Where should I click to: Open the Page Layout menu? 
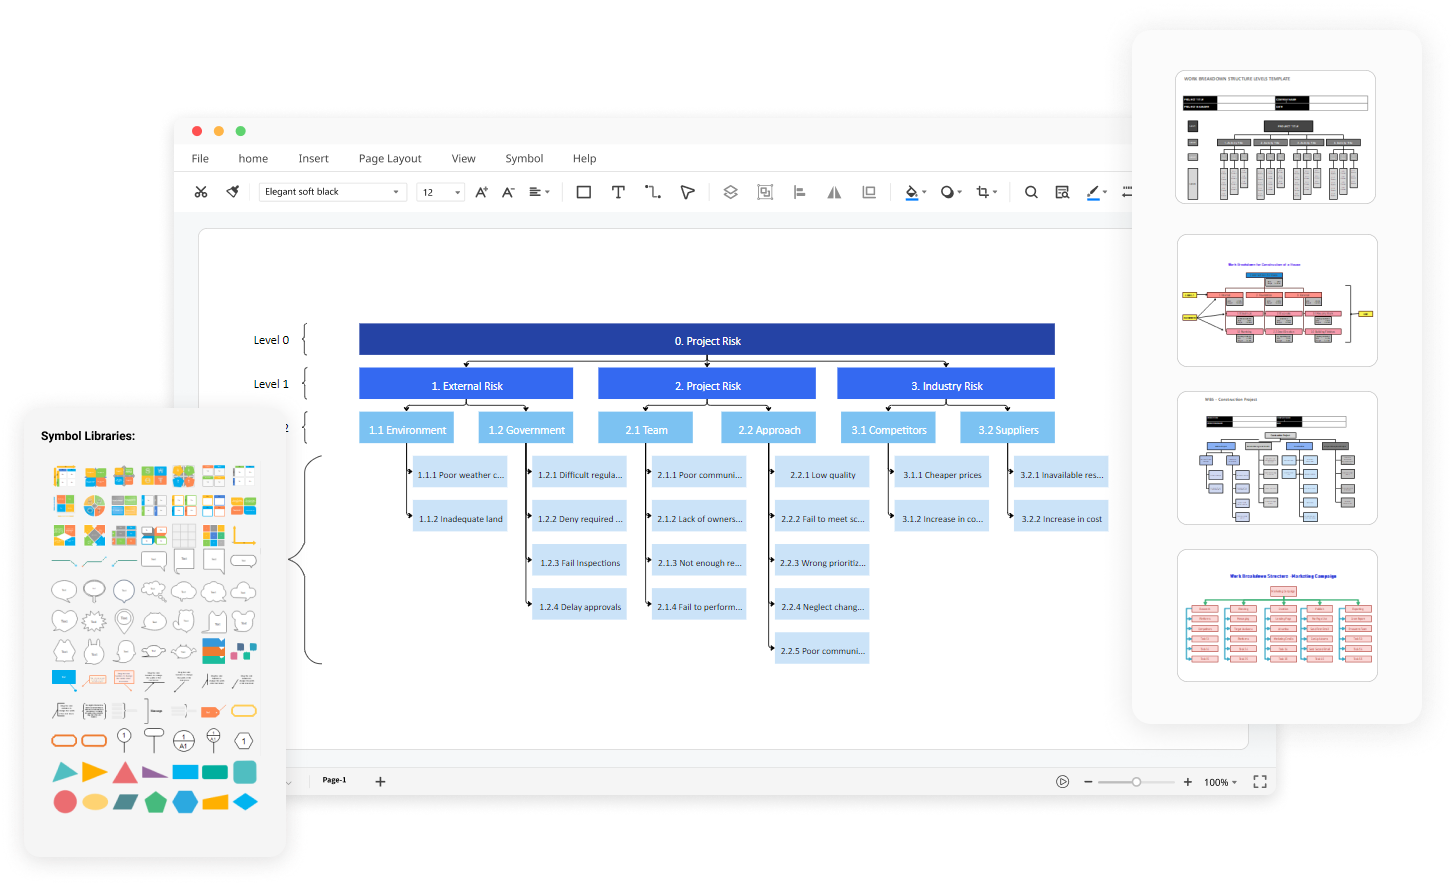[390, 158]
